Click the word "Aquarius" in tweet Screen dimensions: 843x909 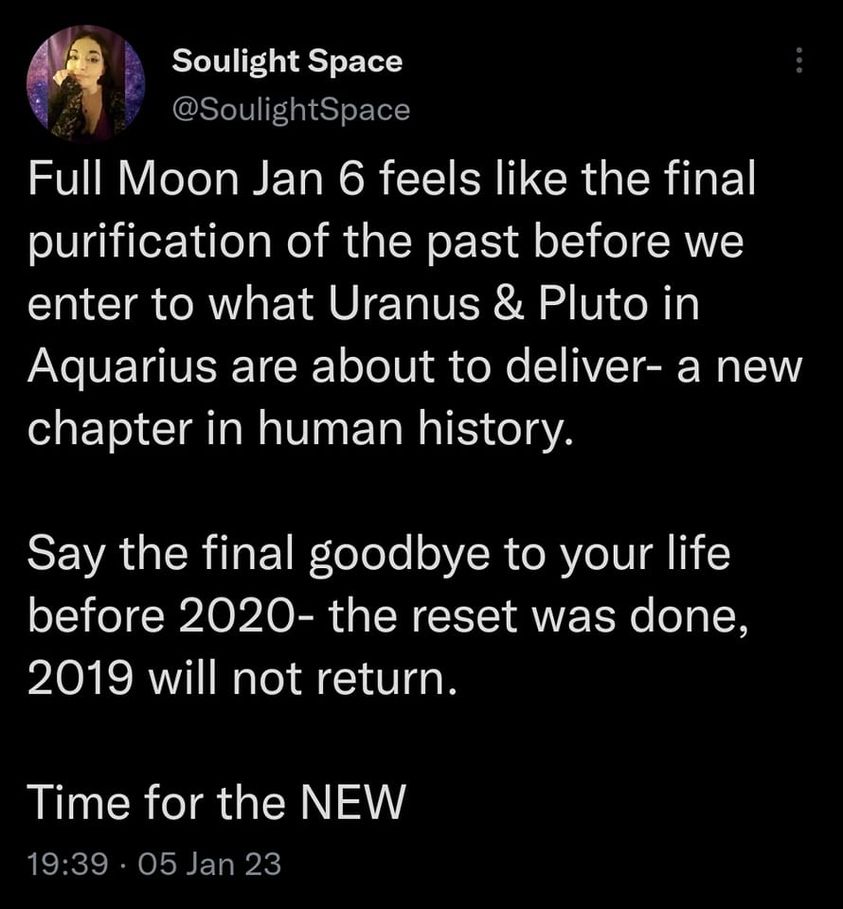[122, 369]
